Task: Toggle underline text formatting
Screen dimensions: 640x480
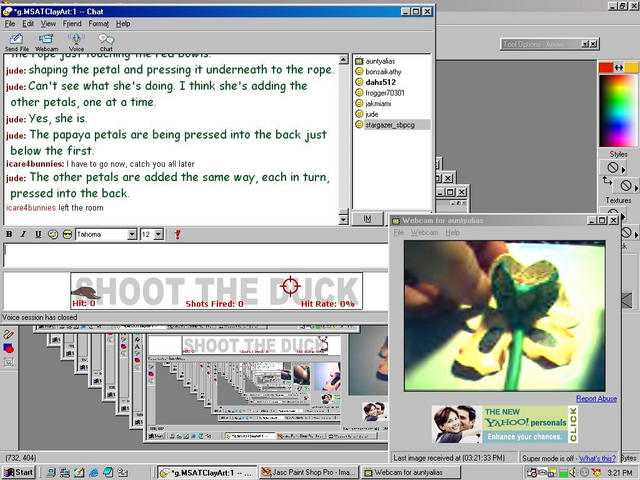Action: coord(38,234)
